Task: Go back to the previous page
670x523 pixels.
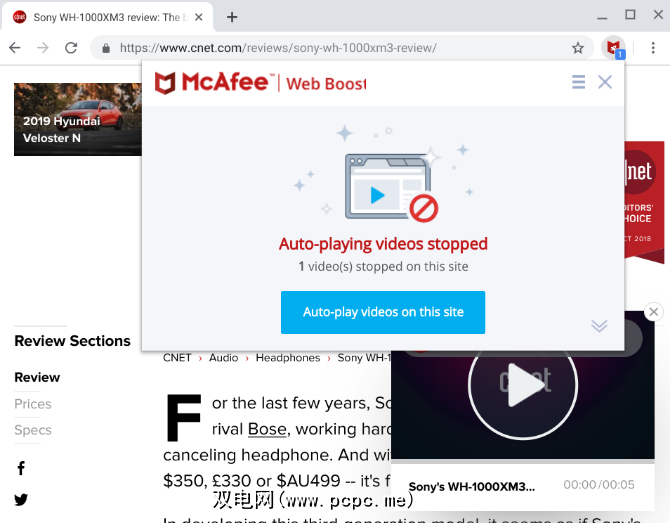Action: pos(15,47)
